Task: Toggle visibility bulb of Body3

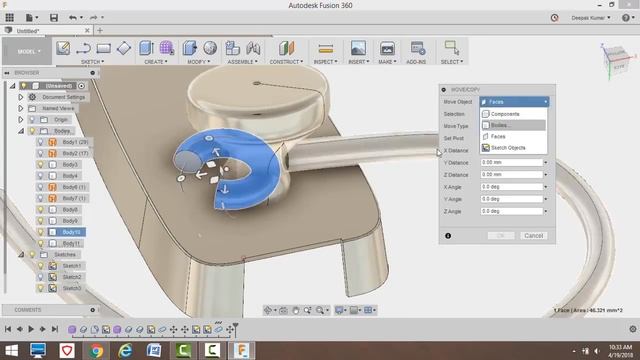Action: 40,164
